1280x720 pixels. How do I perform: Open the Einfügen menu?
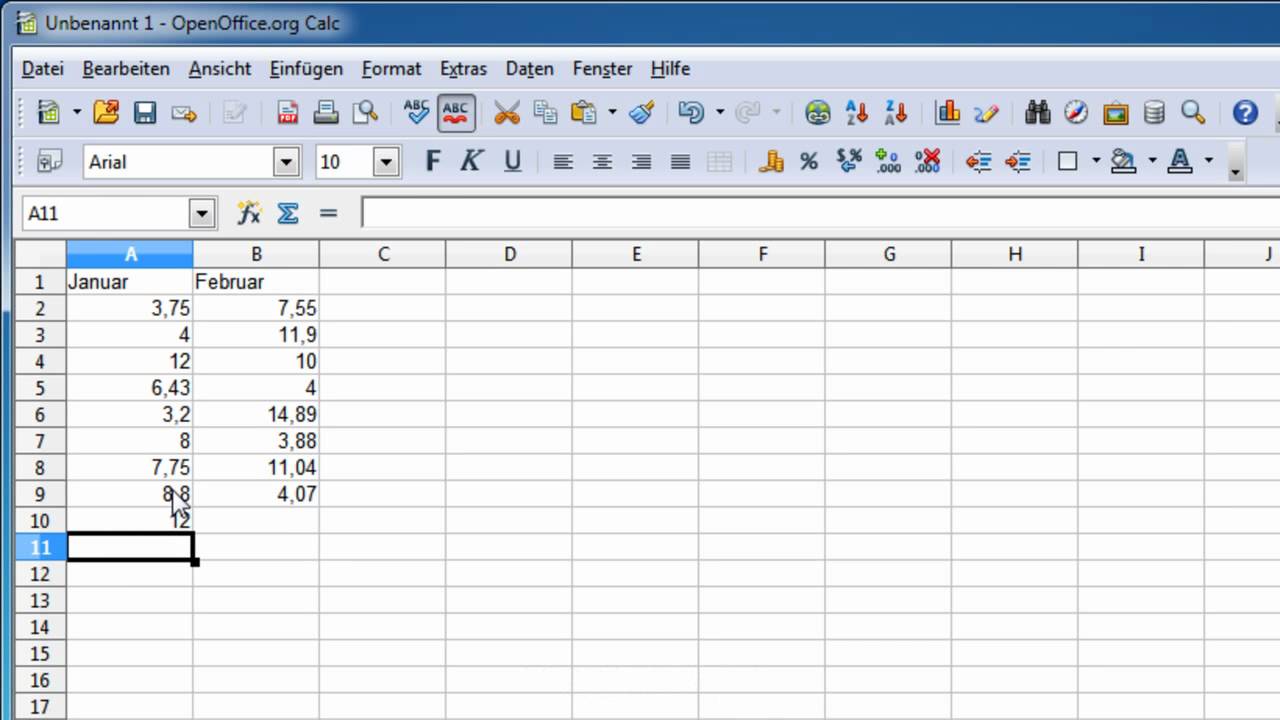[306, 69]
